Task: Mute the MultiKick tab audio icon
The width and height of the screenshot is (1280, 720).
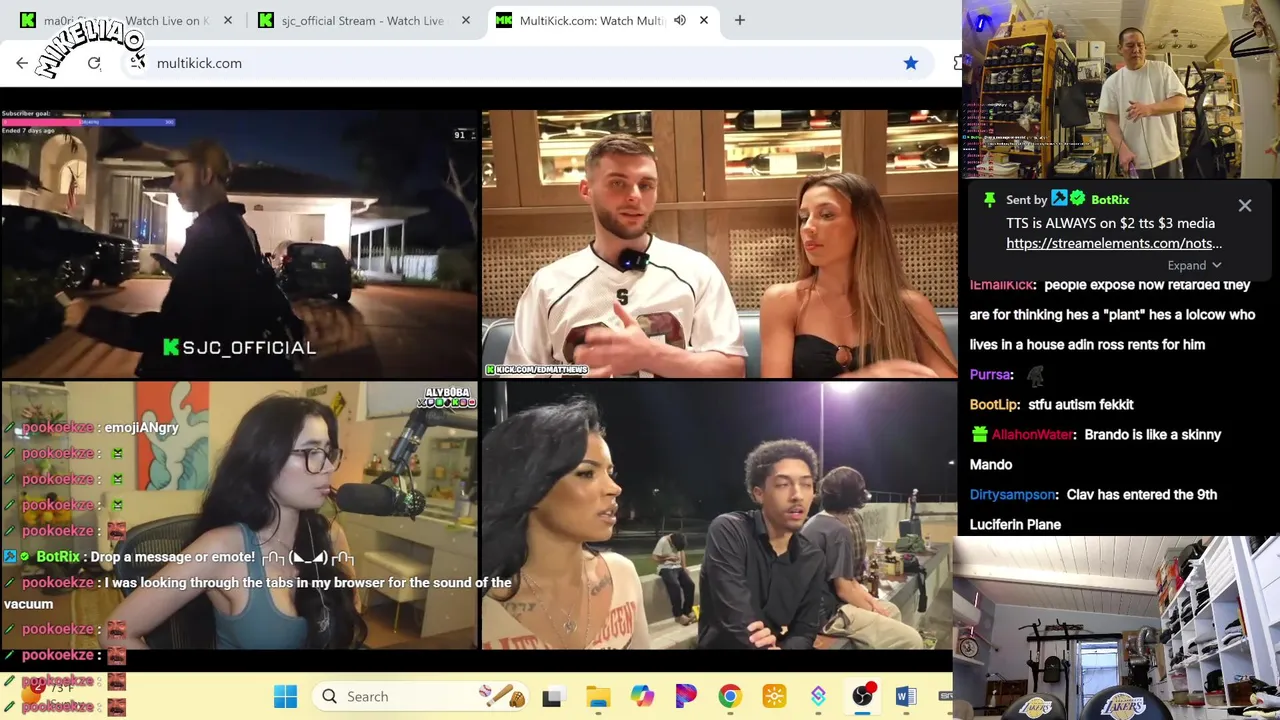Action: click(680, 20)
